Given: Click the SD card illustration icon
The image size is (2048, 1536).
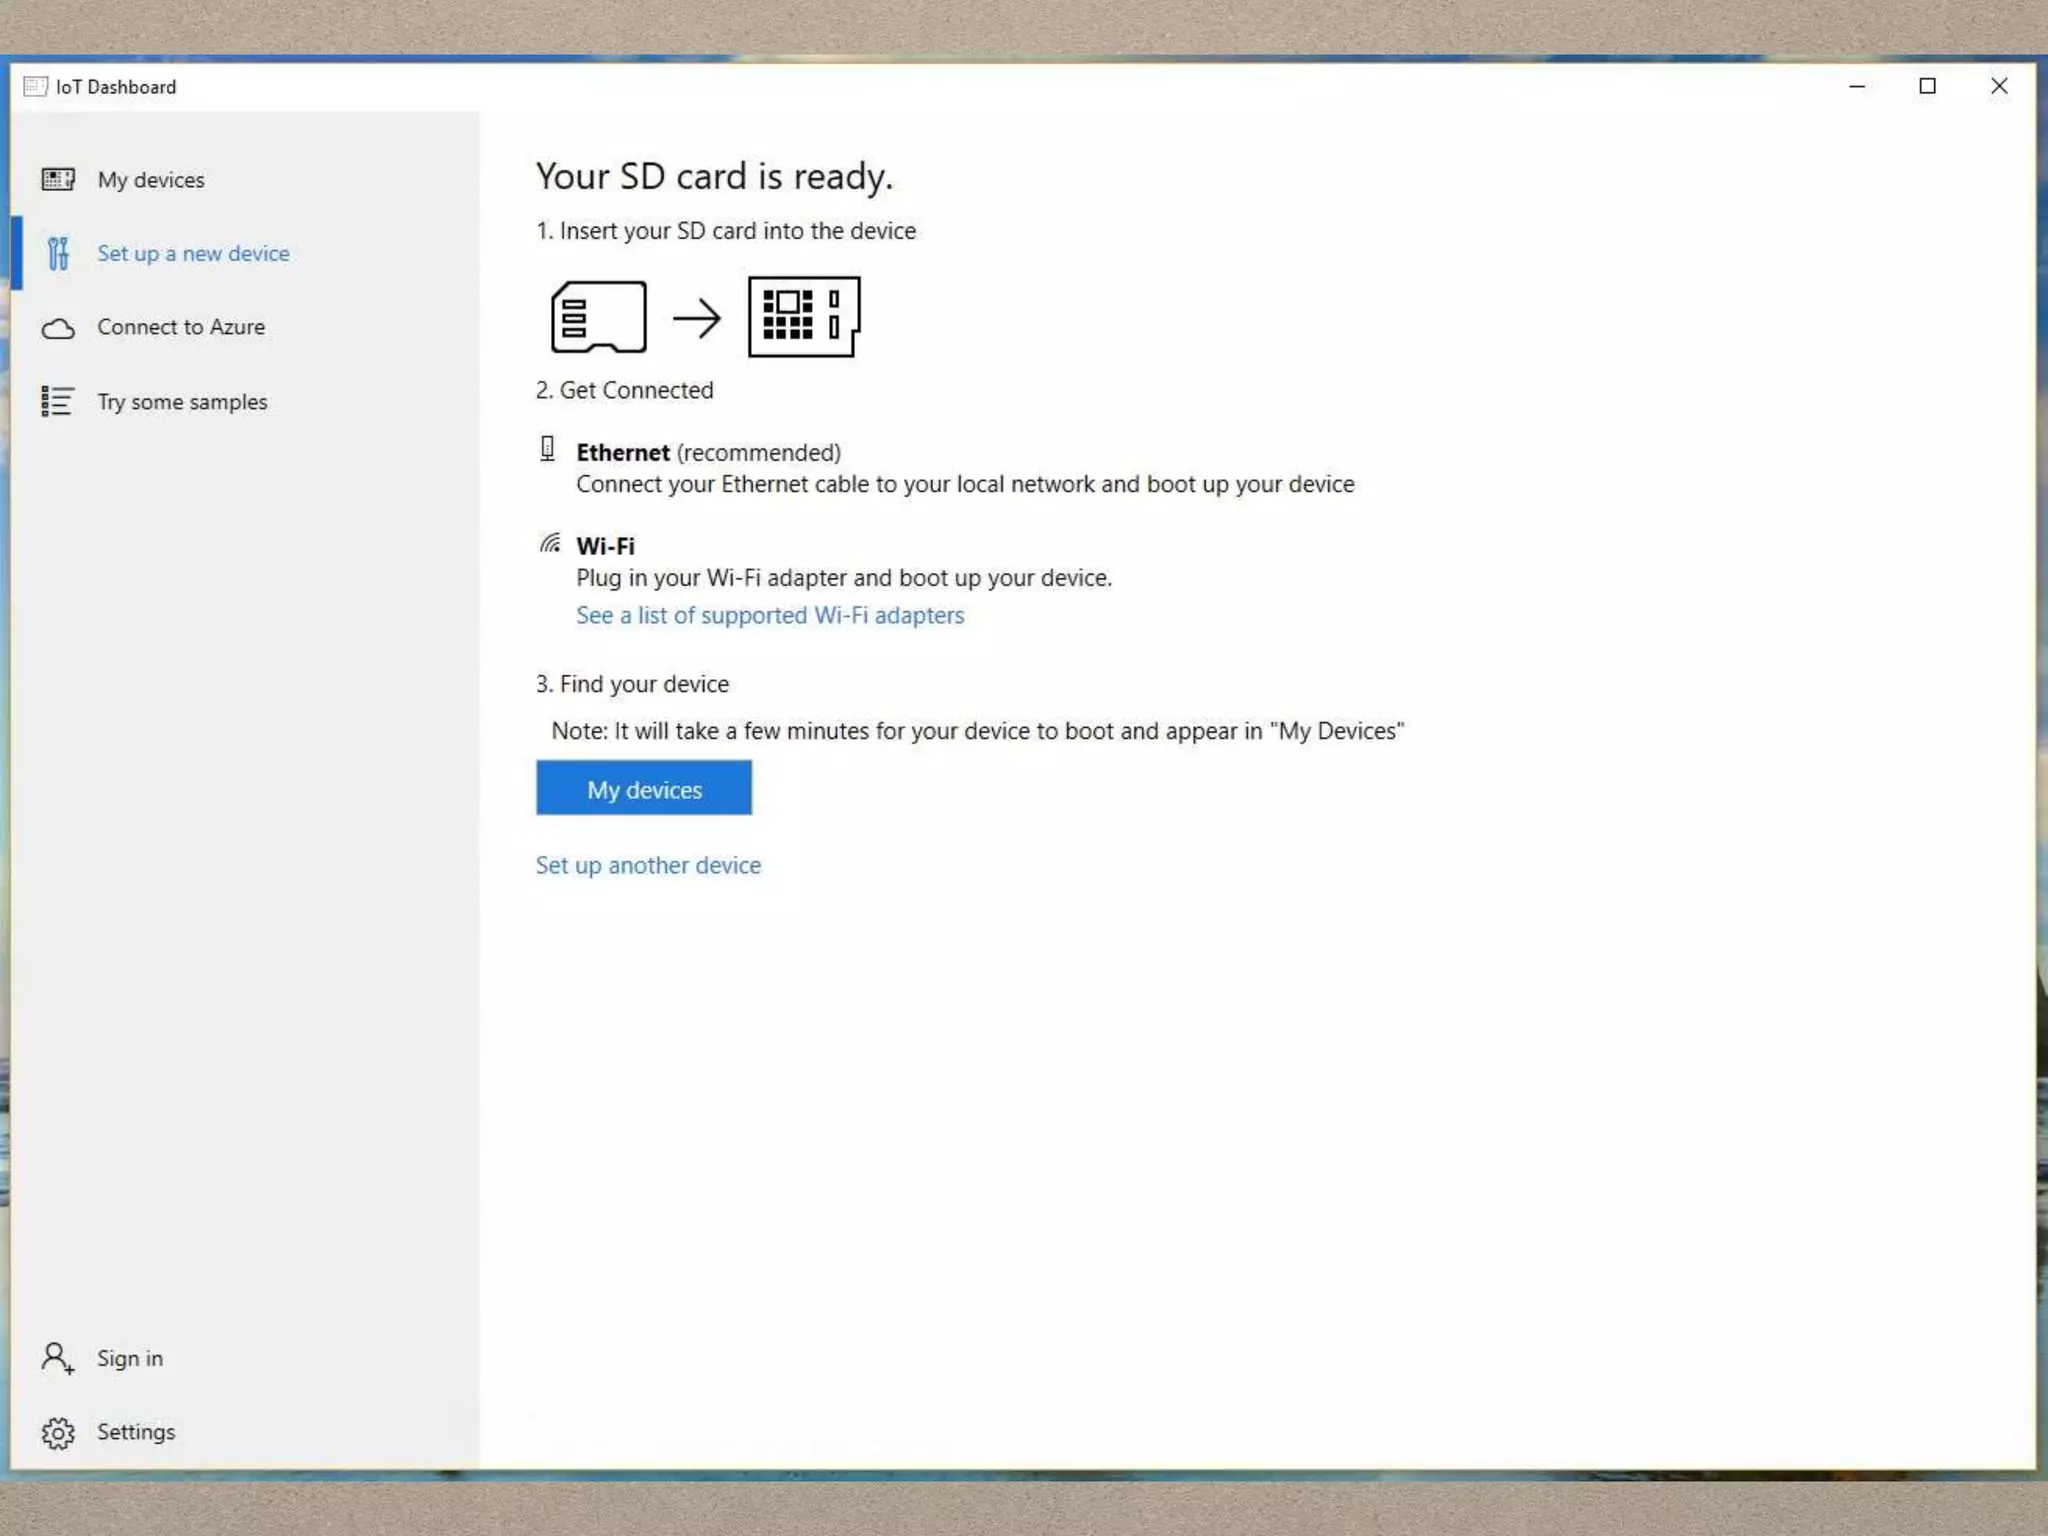Looking at the screenshot, I should click(598, 317).
